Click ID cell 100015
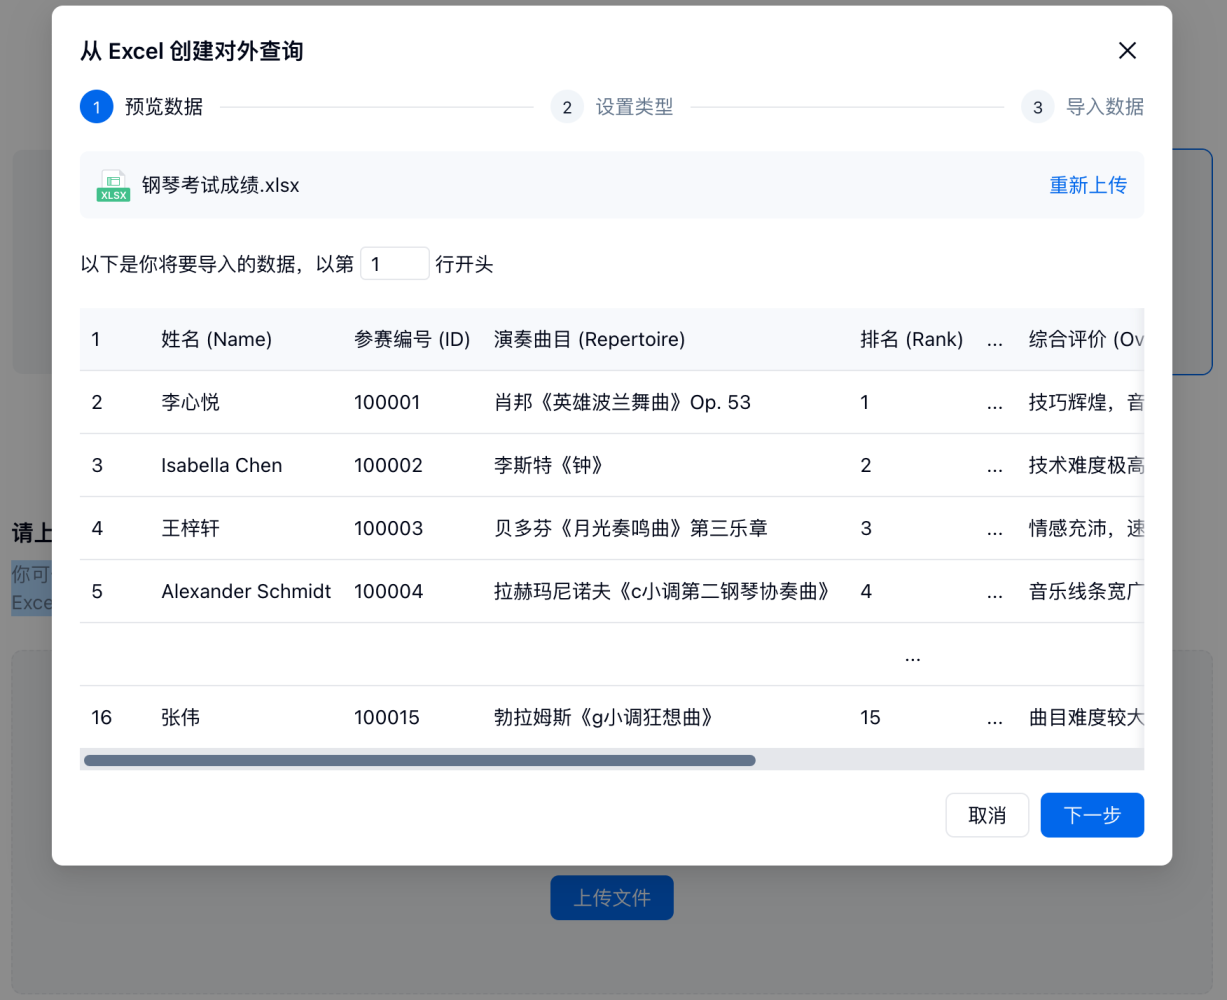Image resolution: width=1227 pixels, height=1000 pixels. pyautogui.click(x=387, y=717)
